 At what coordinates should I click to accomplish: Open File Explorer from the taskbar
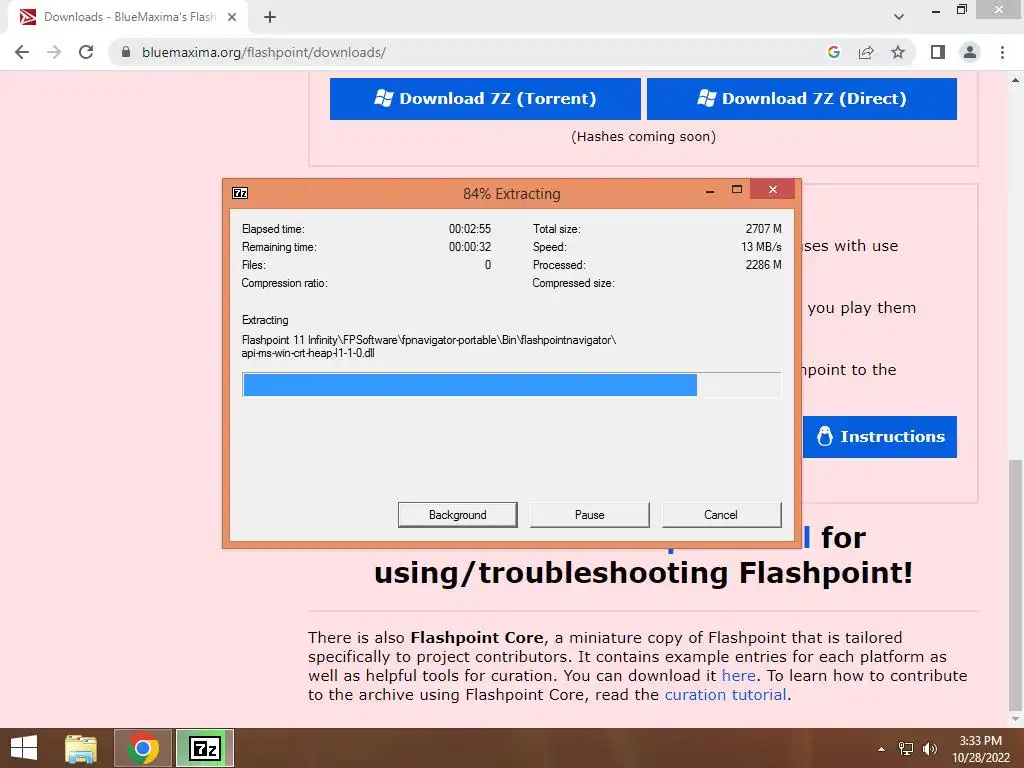[81, 748]
